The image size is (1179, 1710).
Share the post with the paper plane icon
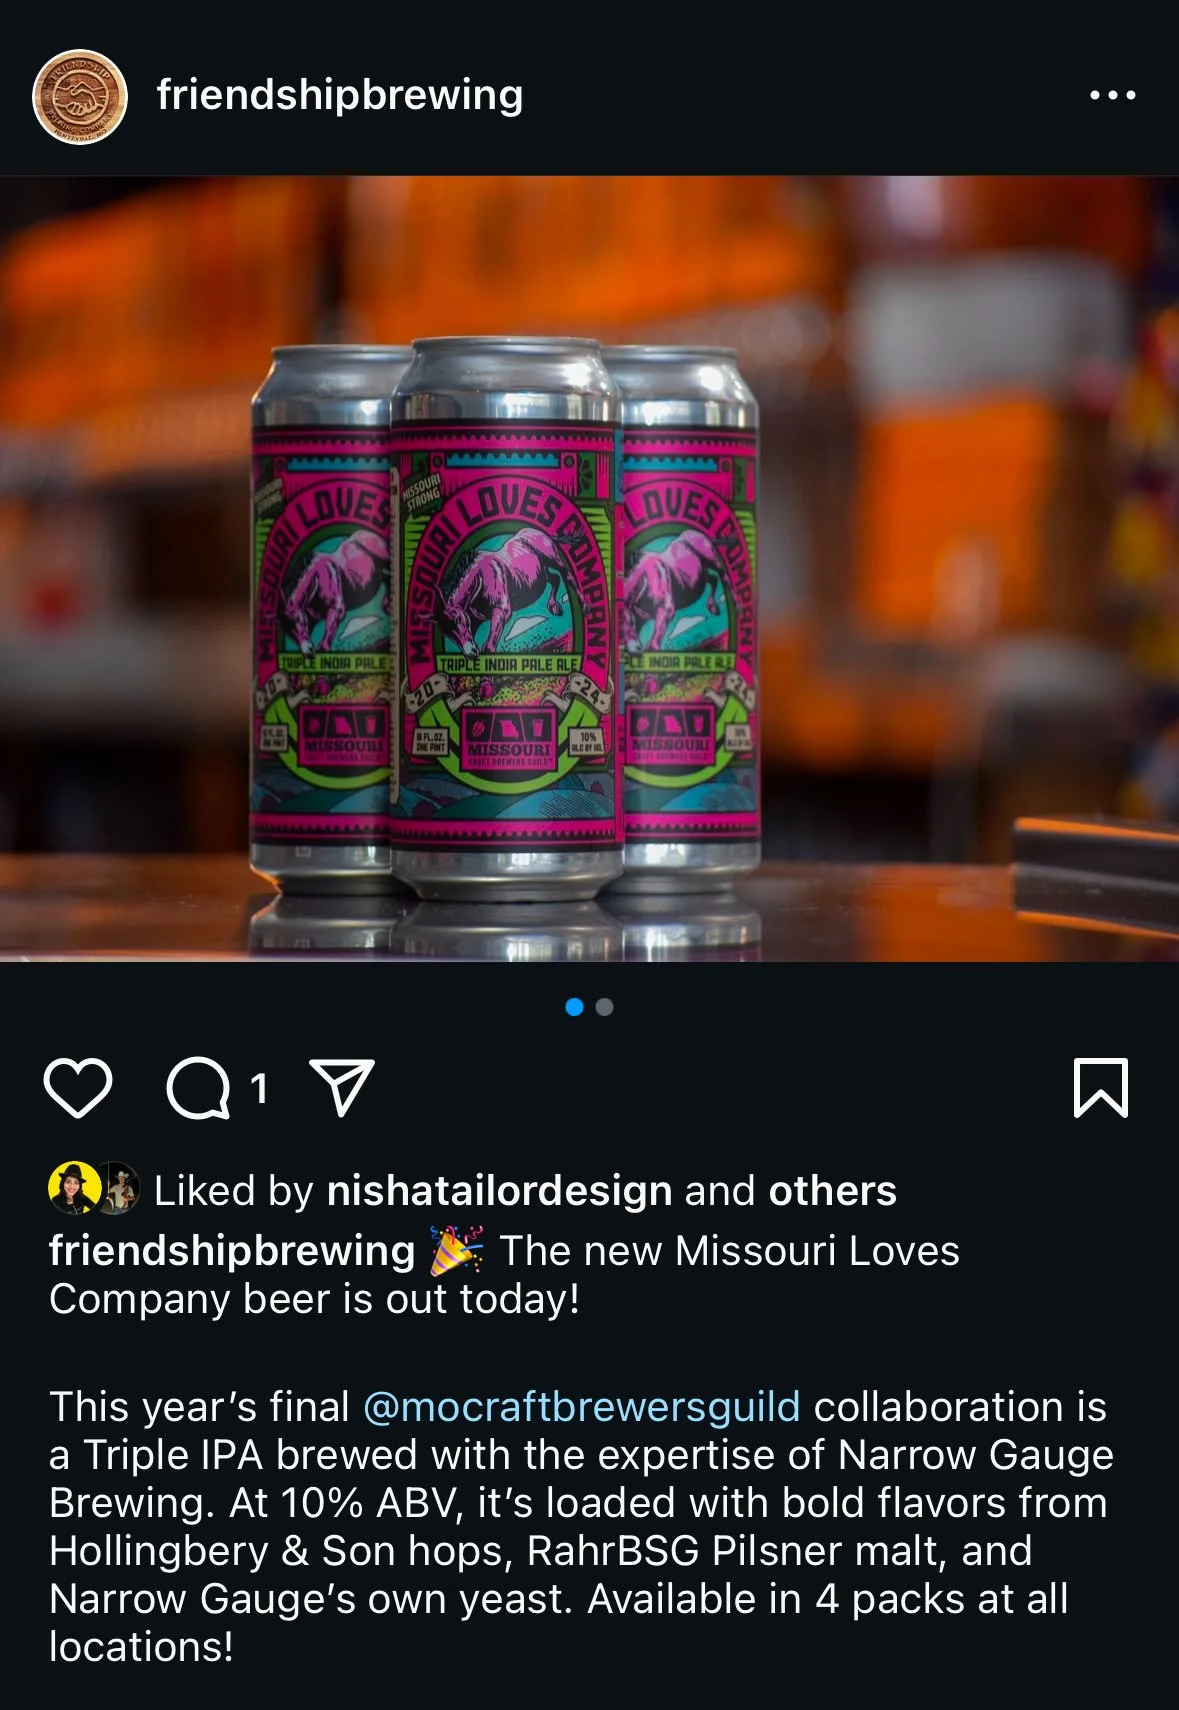click(343, 1086)
